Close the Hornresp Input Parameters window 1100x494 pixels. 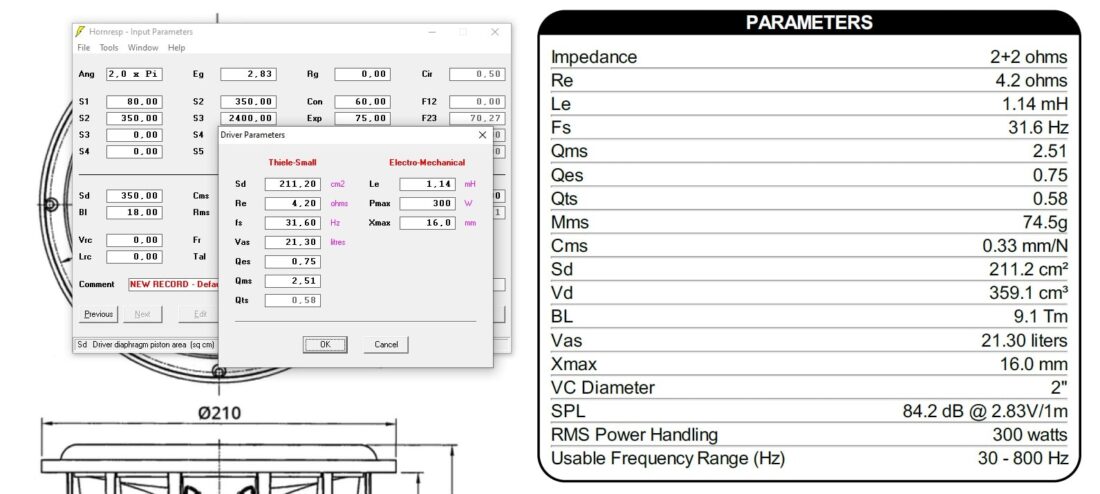pos(495,32)
